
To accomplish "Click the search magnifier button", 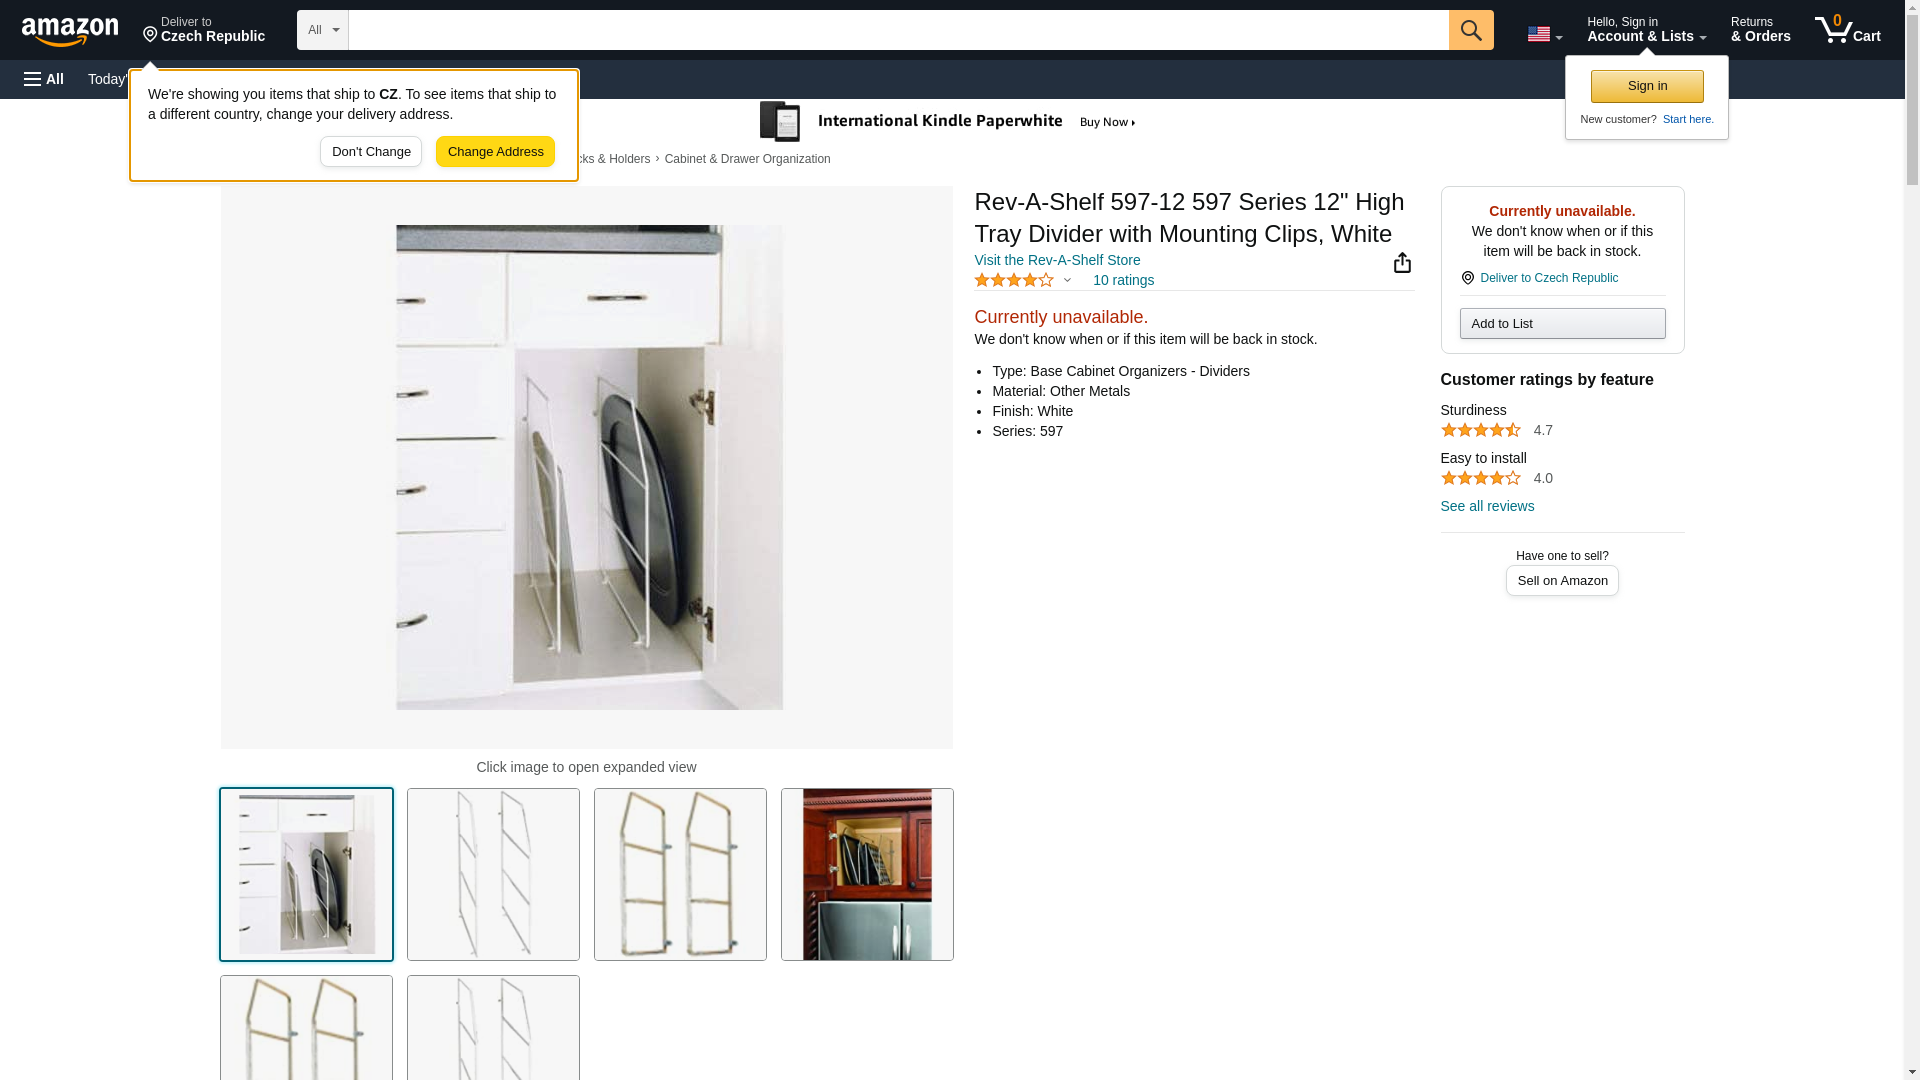I will (x=1470, y=30).
